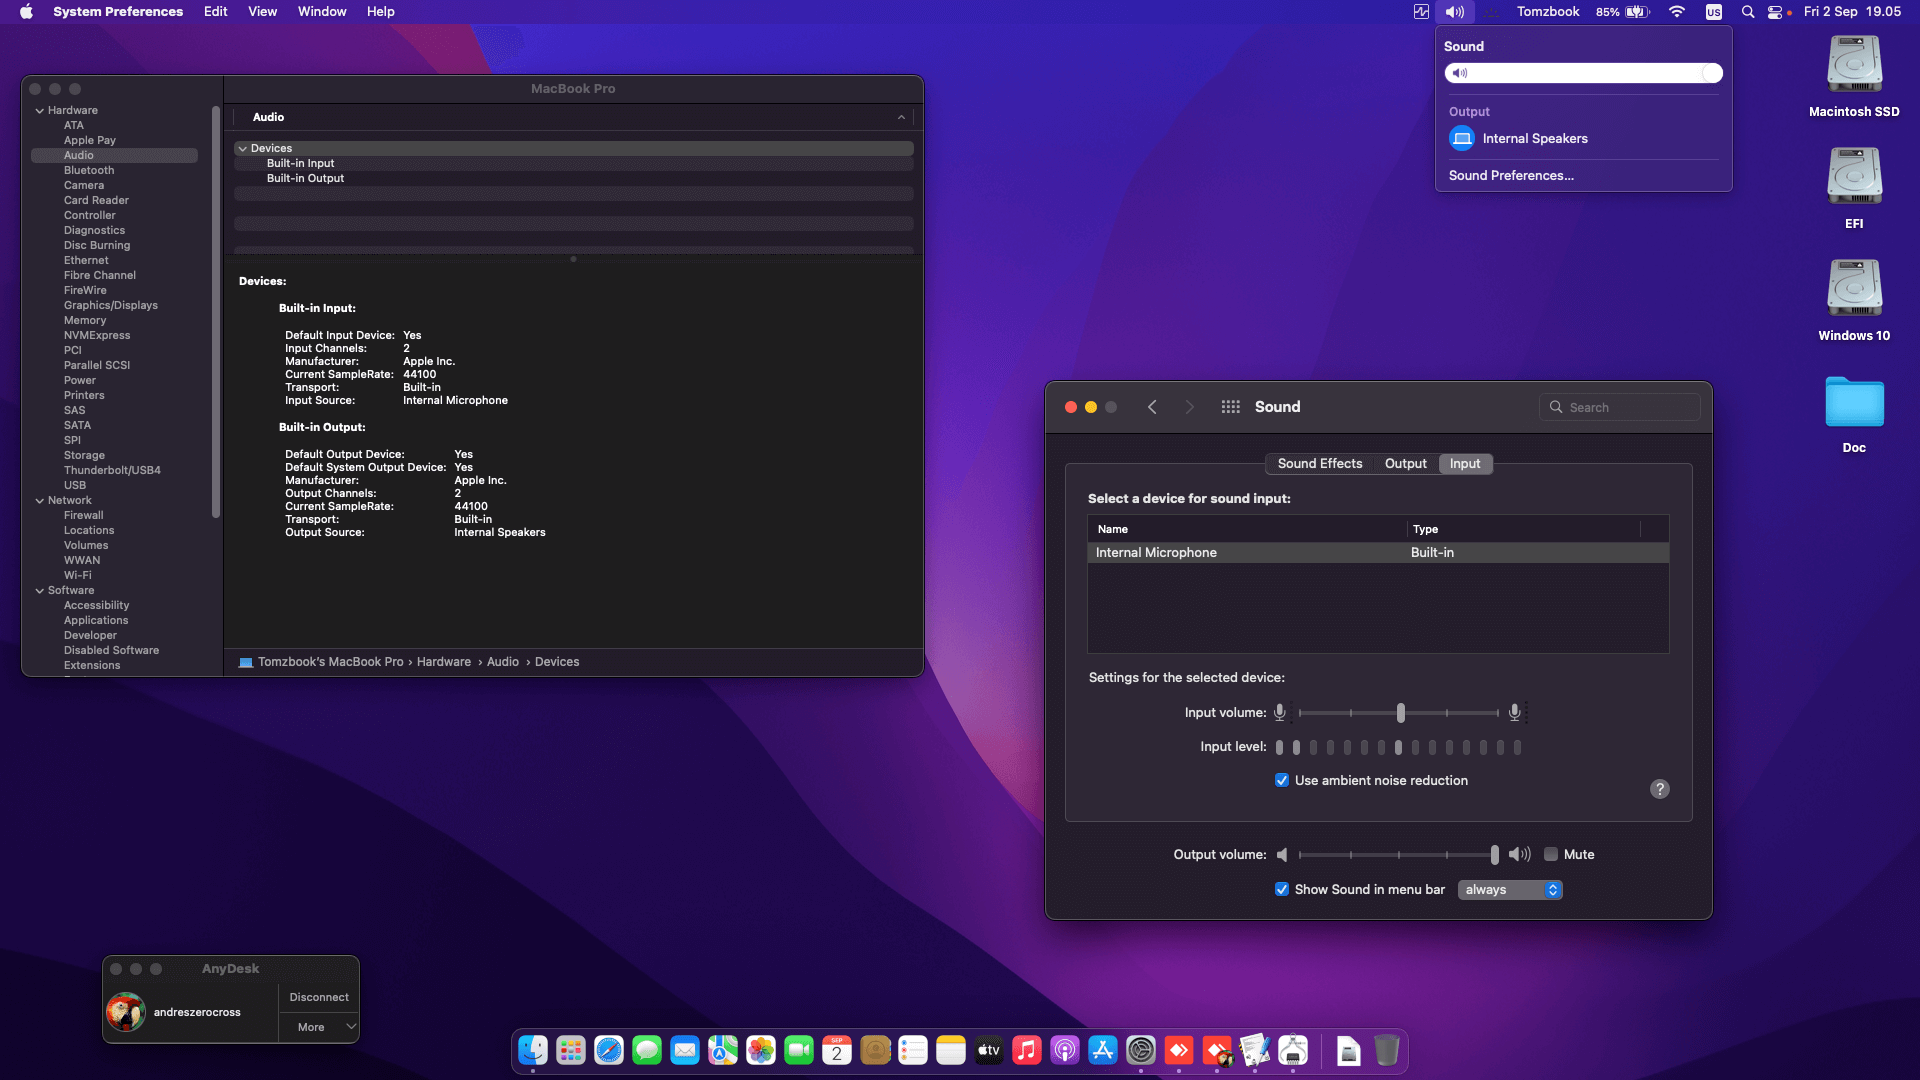The height and width of the screenshot is (1080, 1920).
Task: Click Disconnect in the AnyDesk window
Action: [319, 998]
